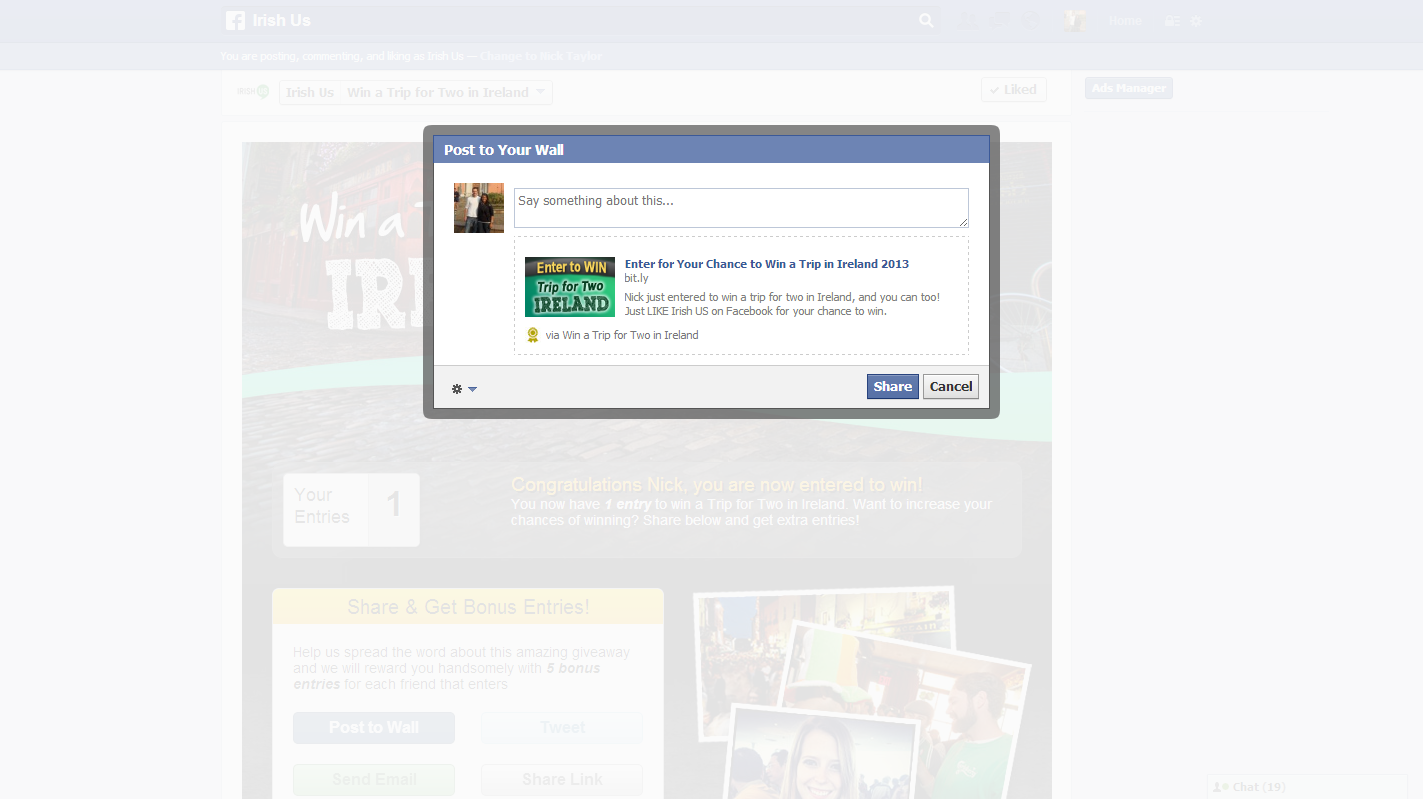Screen dimensions: 1423x799
Task: Click the Share button
Action: point(892,387)
